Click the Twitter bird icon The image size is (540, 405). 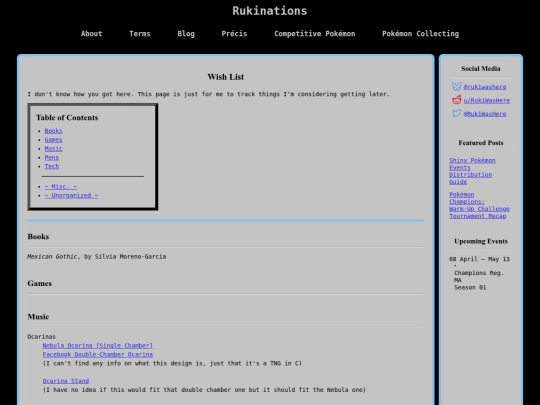click(457, 113)
